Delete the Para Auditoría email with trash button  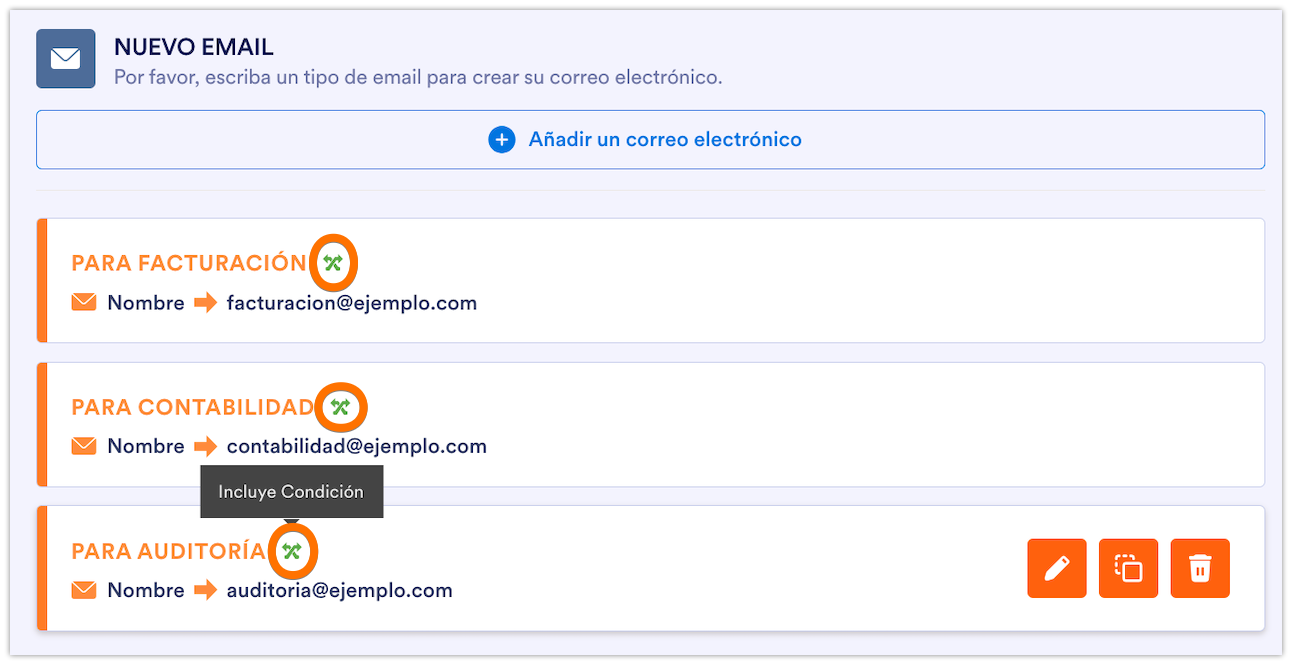pos(1200,569)
